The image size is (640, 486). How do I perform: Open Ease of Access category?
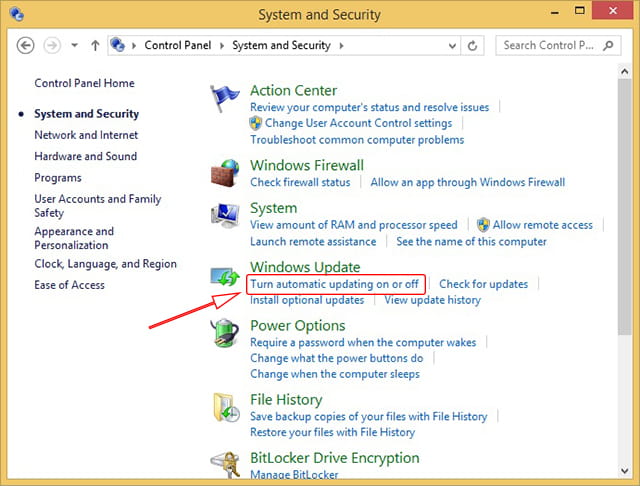point(69,285)
